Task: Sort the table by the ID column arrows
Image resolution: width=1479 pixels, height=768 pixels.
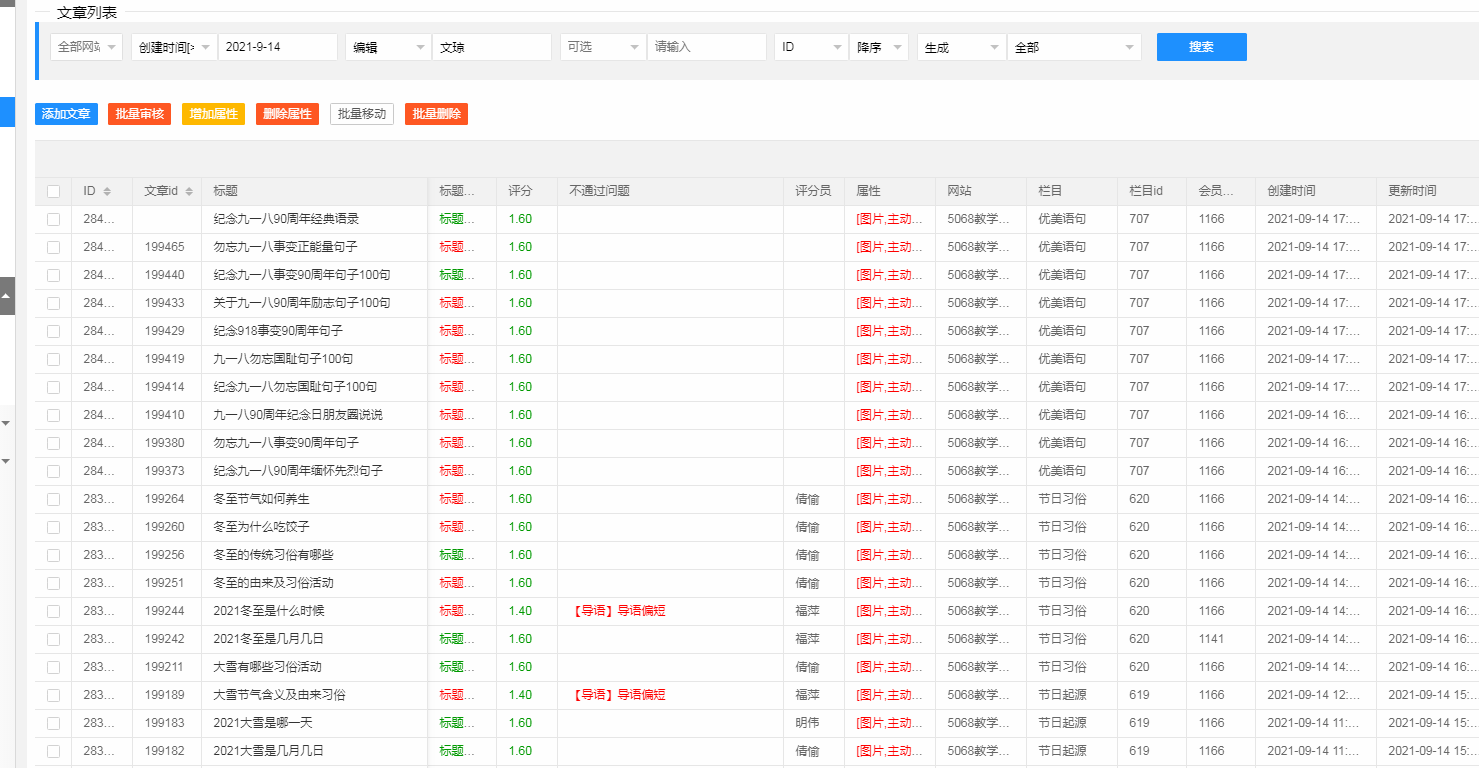Action: 107,191
